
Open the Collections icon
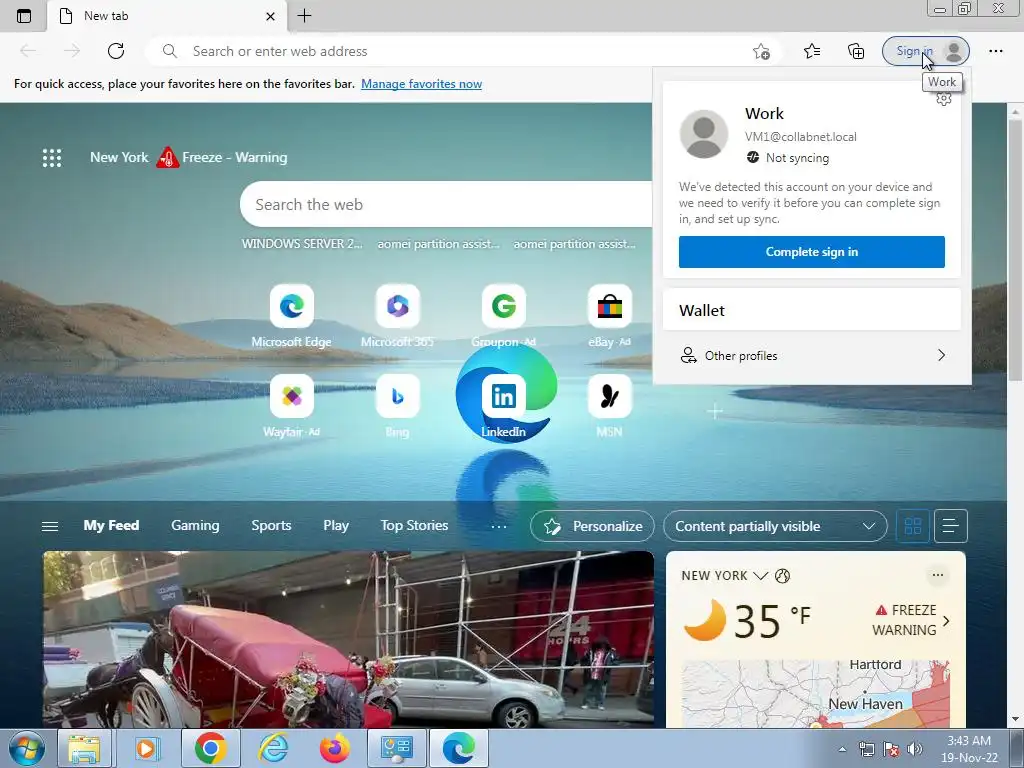(856, 51)
